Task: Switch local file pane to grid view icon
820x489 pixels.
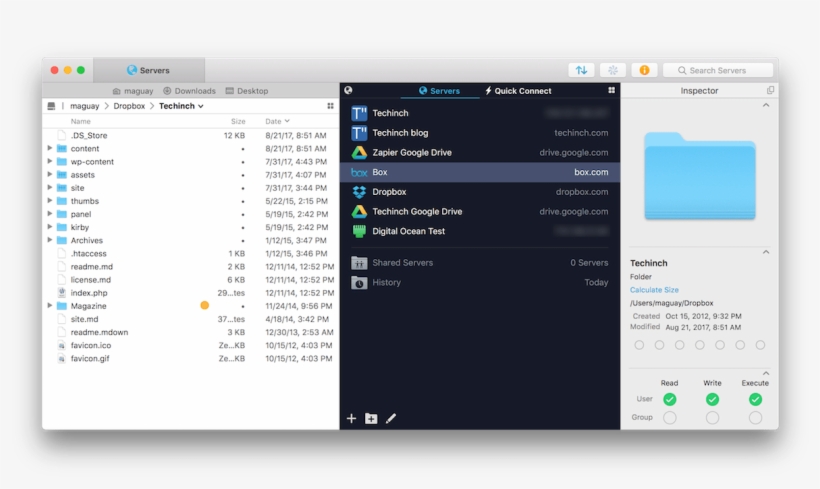Action: point(331,106)
